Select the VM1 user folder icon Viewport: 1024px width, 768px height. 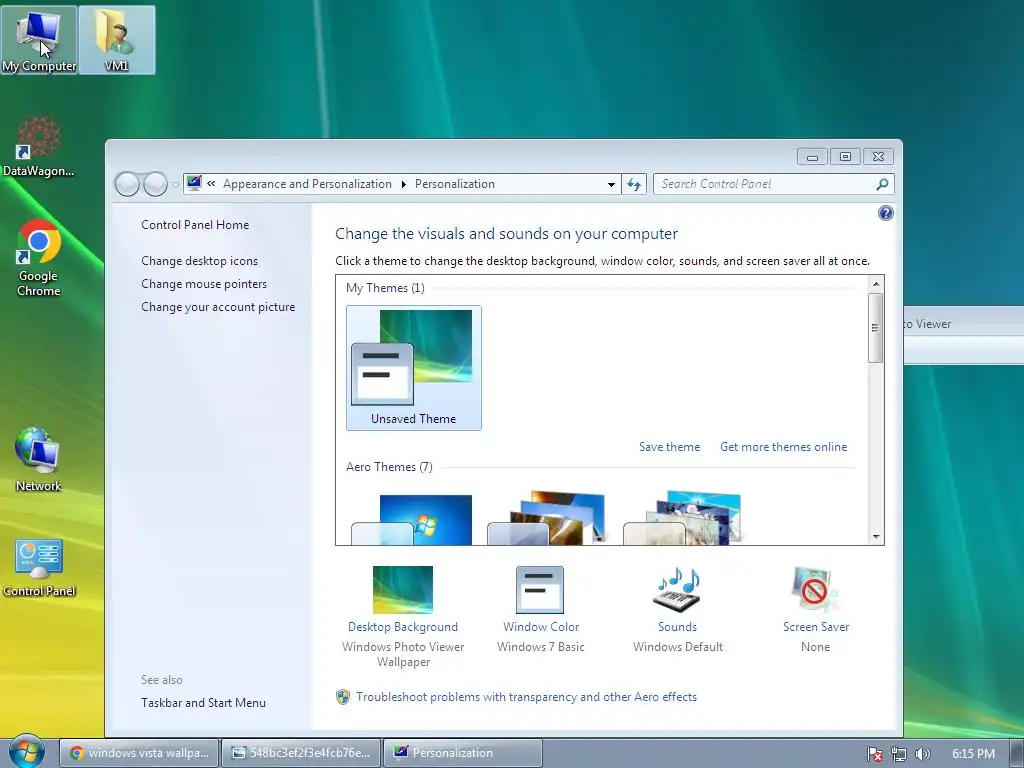tap(116, 40)
